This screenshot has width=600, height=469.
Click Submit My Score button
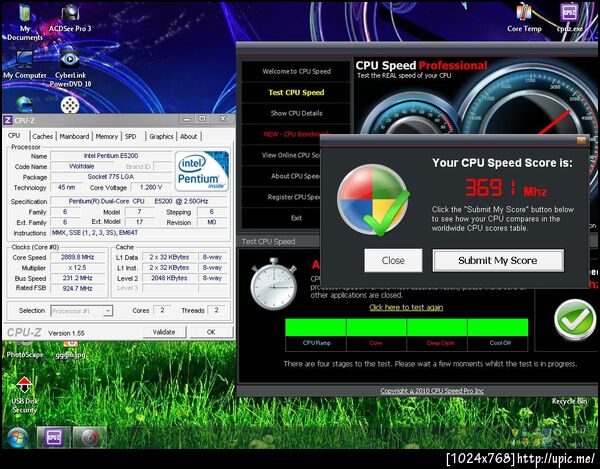point(498,261)
